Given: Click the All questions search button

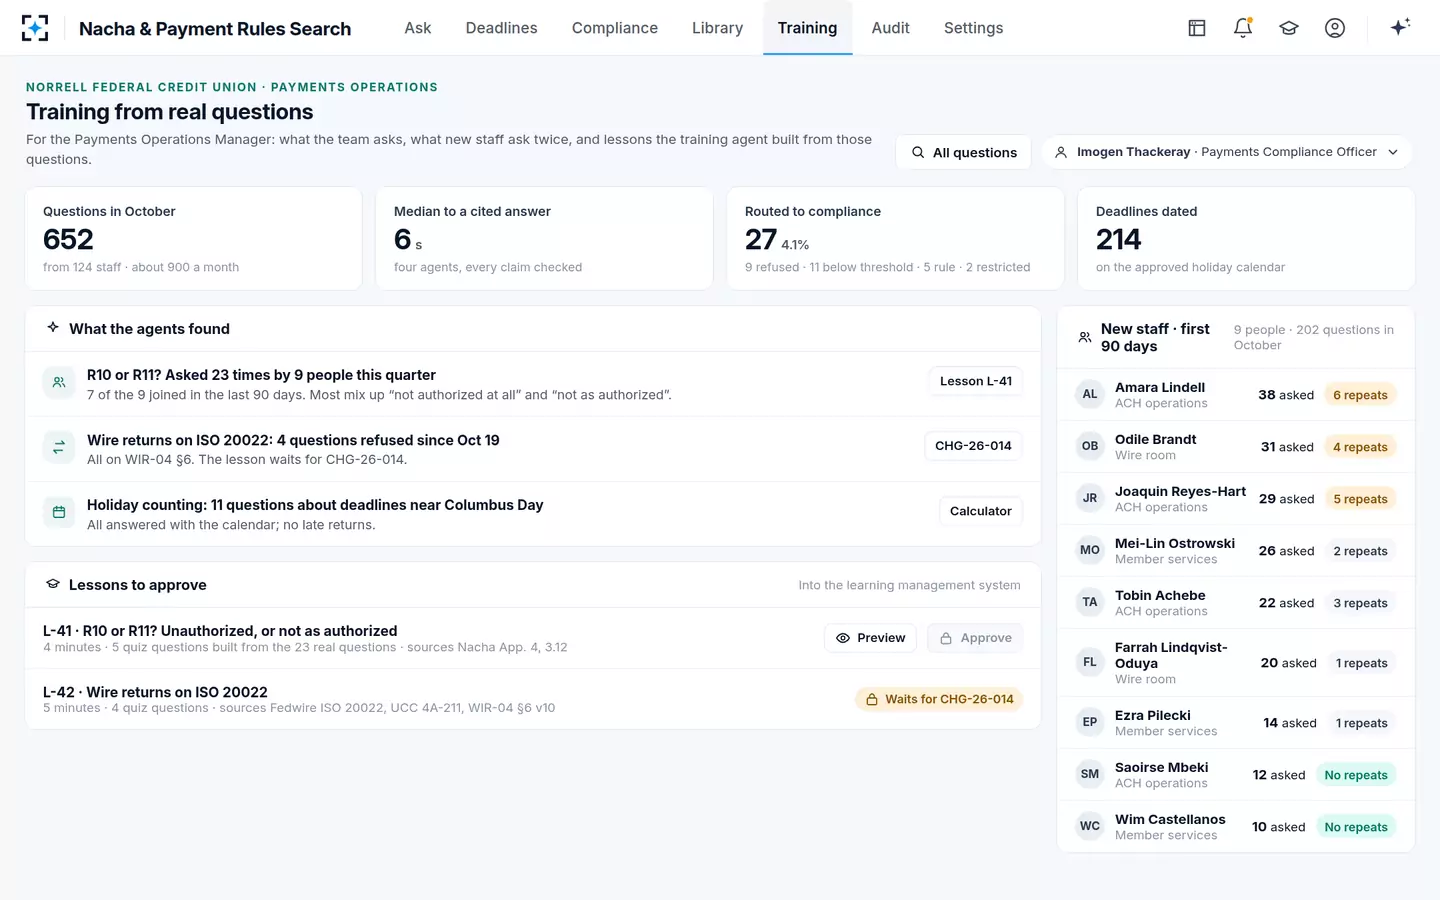Looking at the screenshot, I should [x=963, y=152].
